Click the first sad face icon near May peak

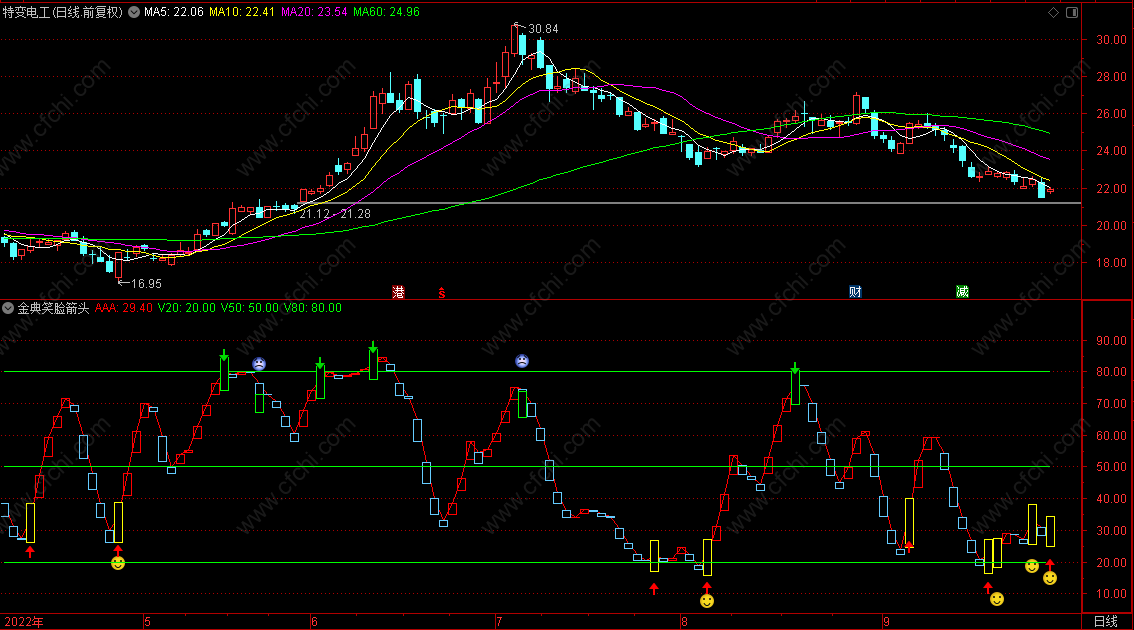(x=259, y=364)
